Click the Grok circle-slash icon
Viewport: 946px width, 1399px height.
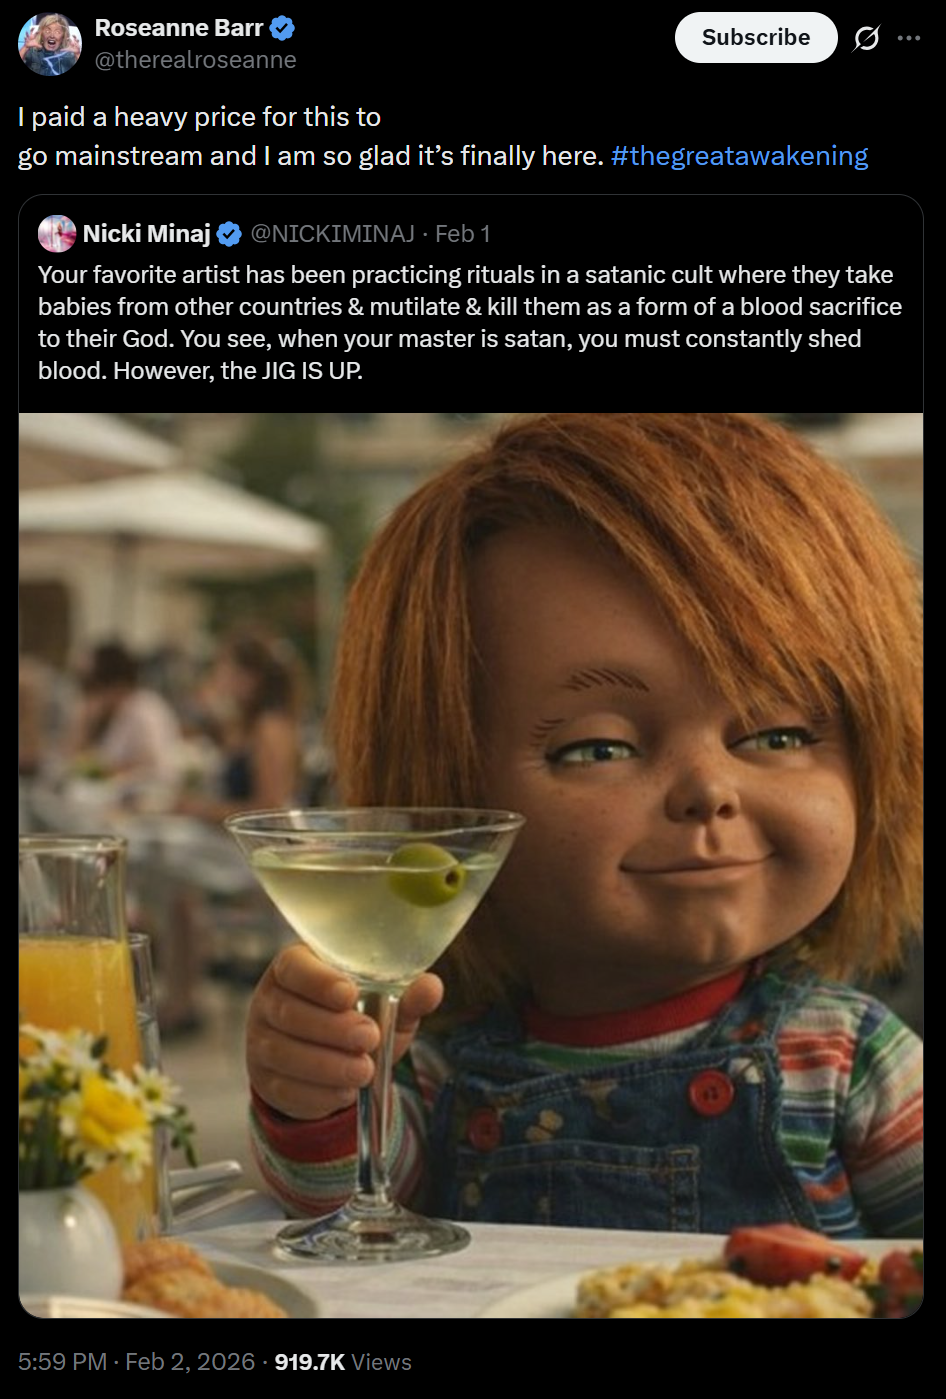pyautogui.click(x=866, y=38)
